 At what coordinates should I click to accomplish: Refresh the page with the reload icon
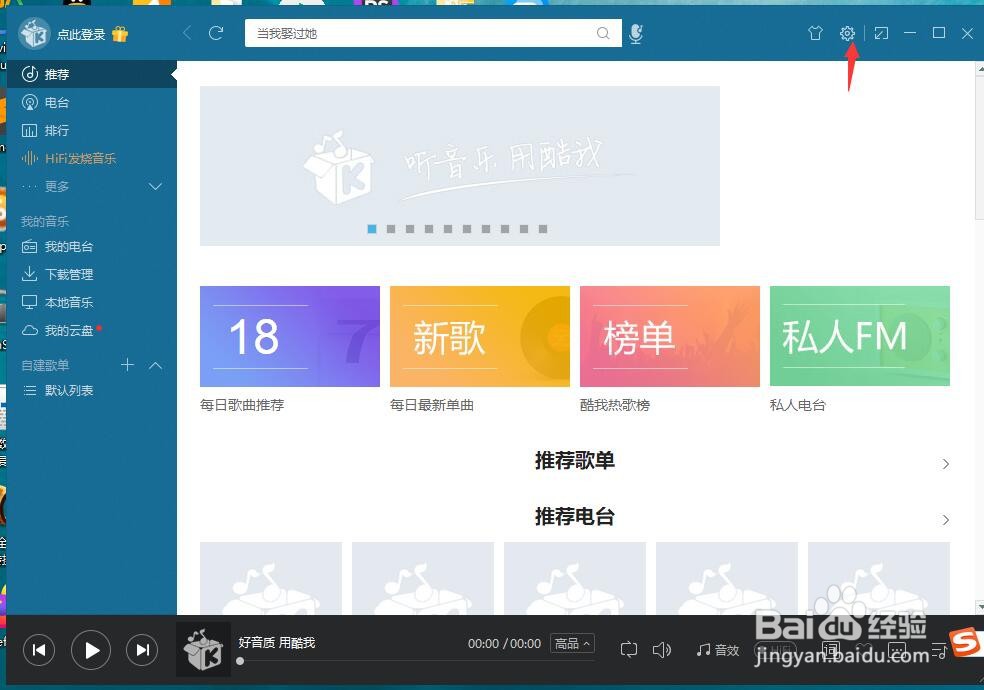tap(216, 33)
